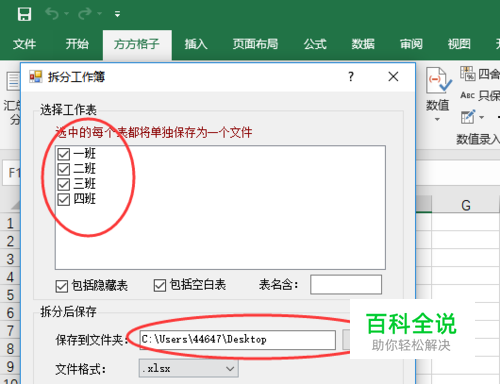The height and width of the screenshot is (384, 500).
Task: Open the Undo history dropdown arrow
Action: click(x=67, y=14)
